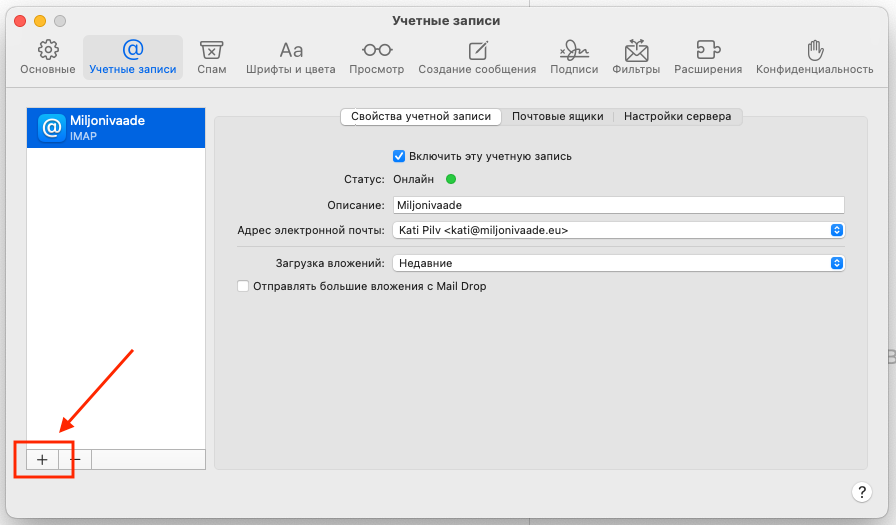Viewport: 896px width, 525px height.
Task: Open Шрифты и цвета preferences
Action: pos(290,57)
